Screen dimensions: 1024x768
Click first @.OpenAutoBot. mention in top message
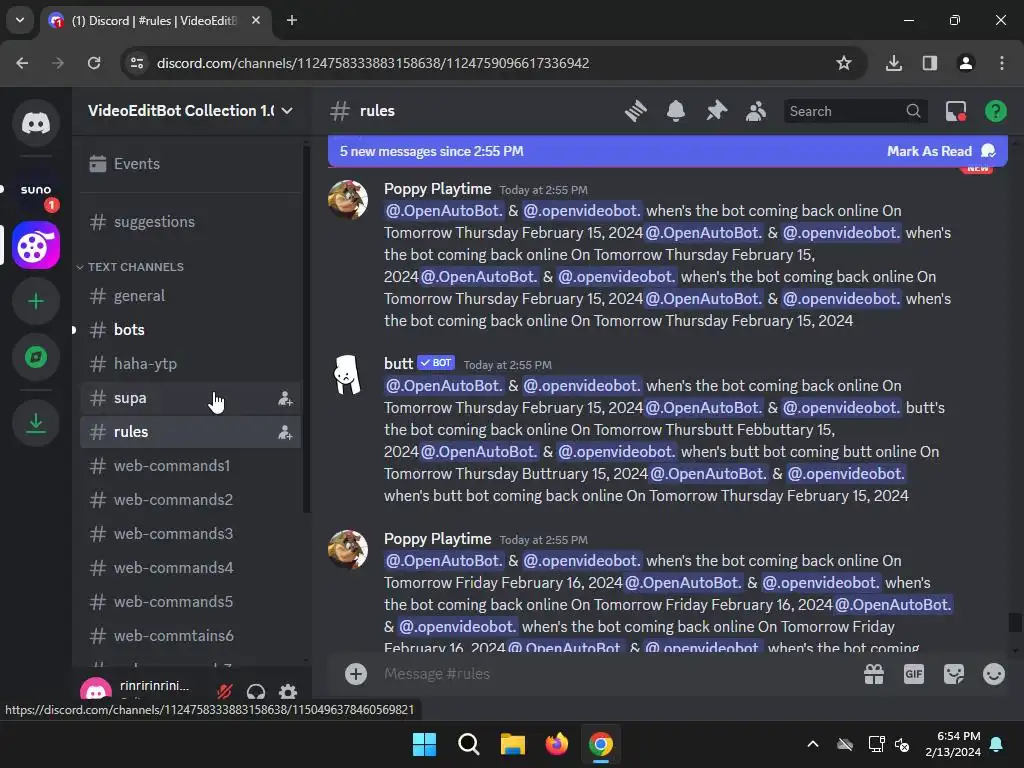pyautogui.click(x=444, y=211)
